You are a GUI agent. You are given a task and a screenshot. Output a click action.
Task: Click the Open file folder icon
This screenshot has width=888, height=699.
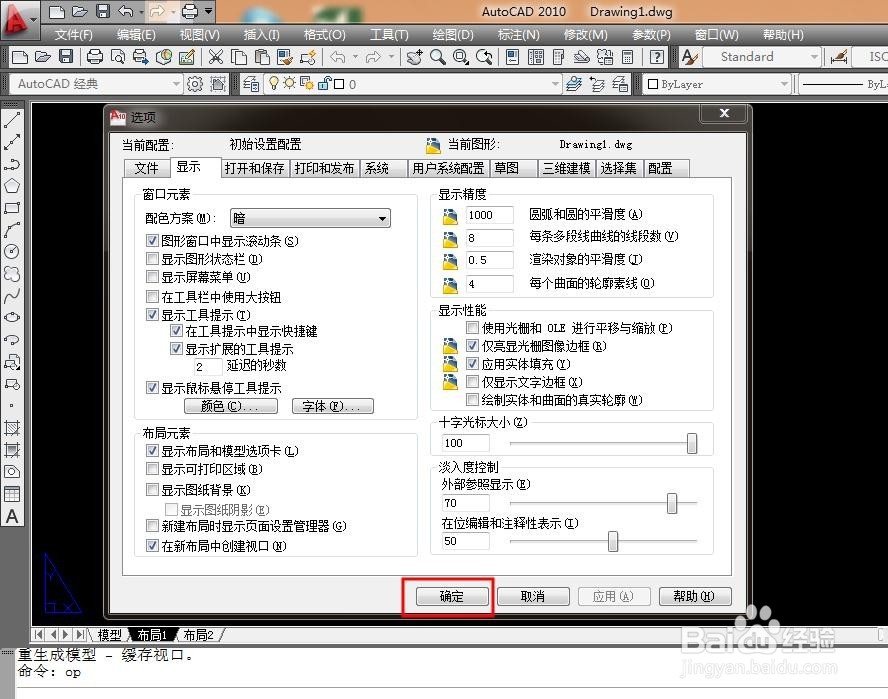point(42,57)
